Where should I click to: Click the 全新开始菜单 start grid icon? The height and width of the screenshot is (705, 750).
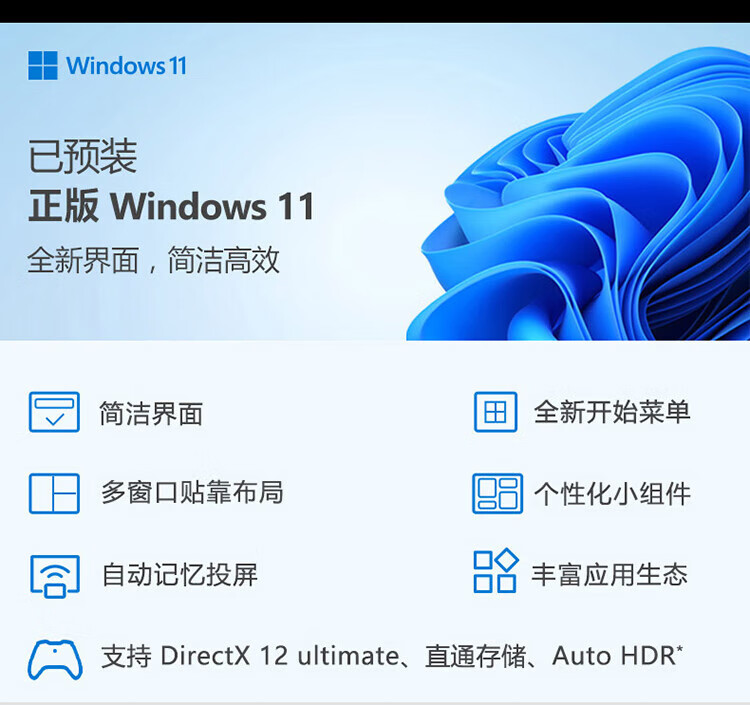click(x=496, y=412)
